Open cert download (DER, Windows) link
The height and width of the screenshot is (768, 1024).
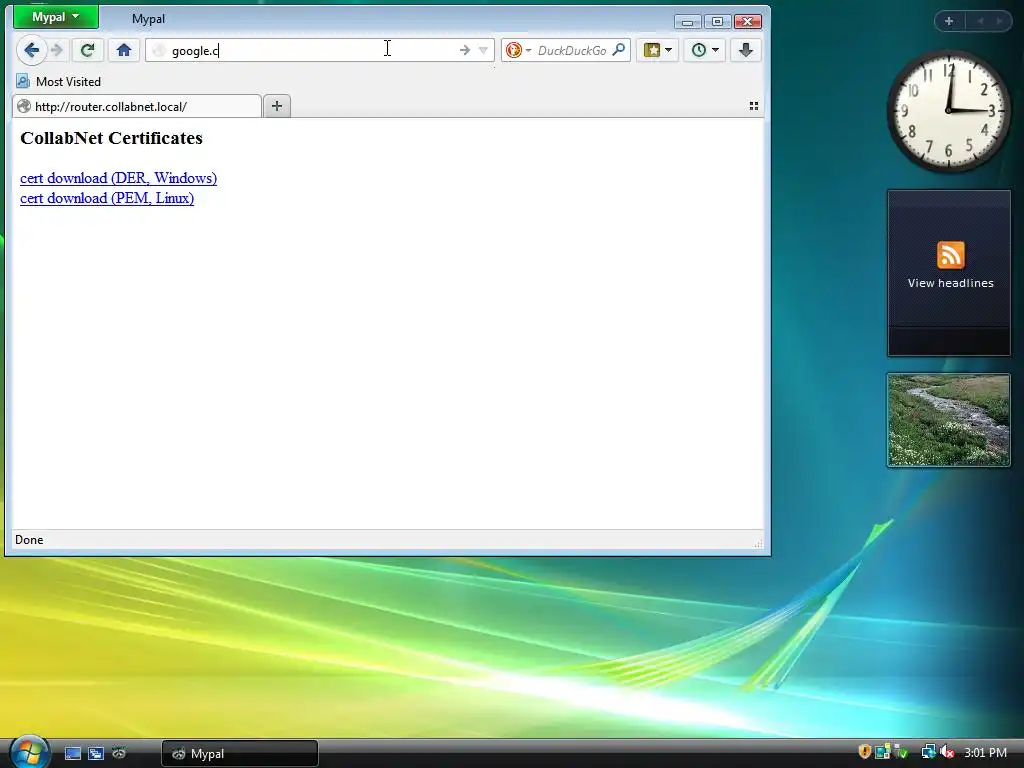pyautogui.click(x=118, y=178)
